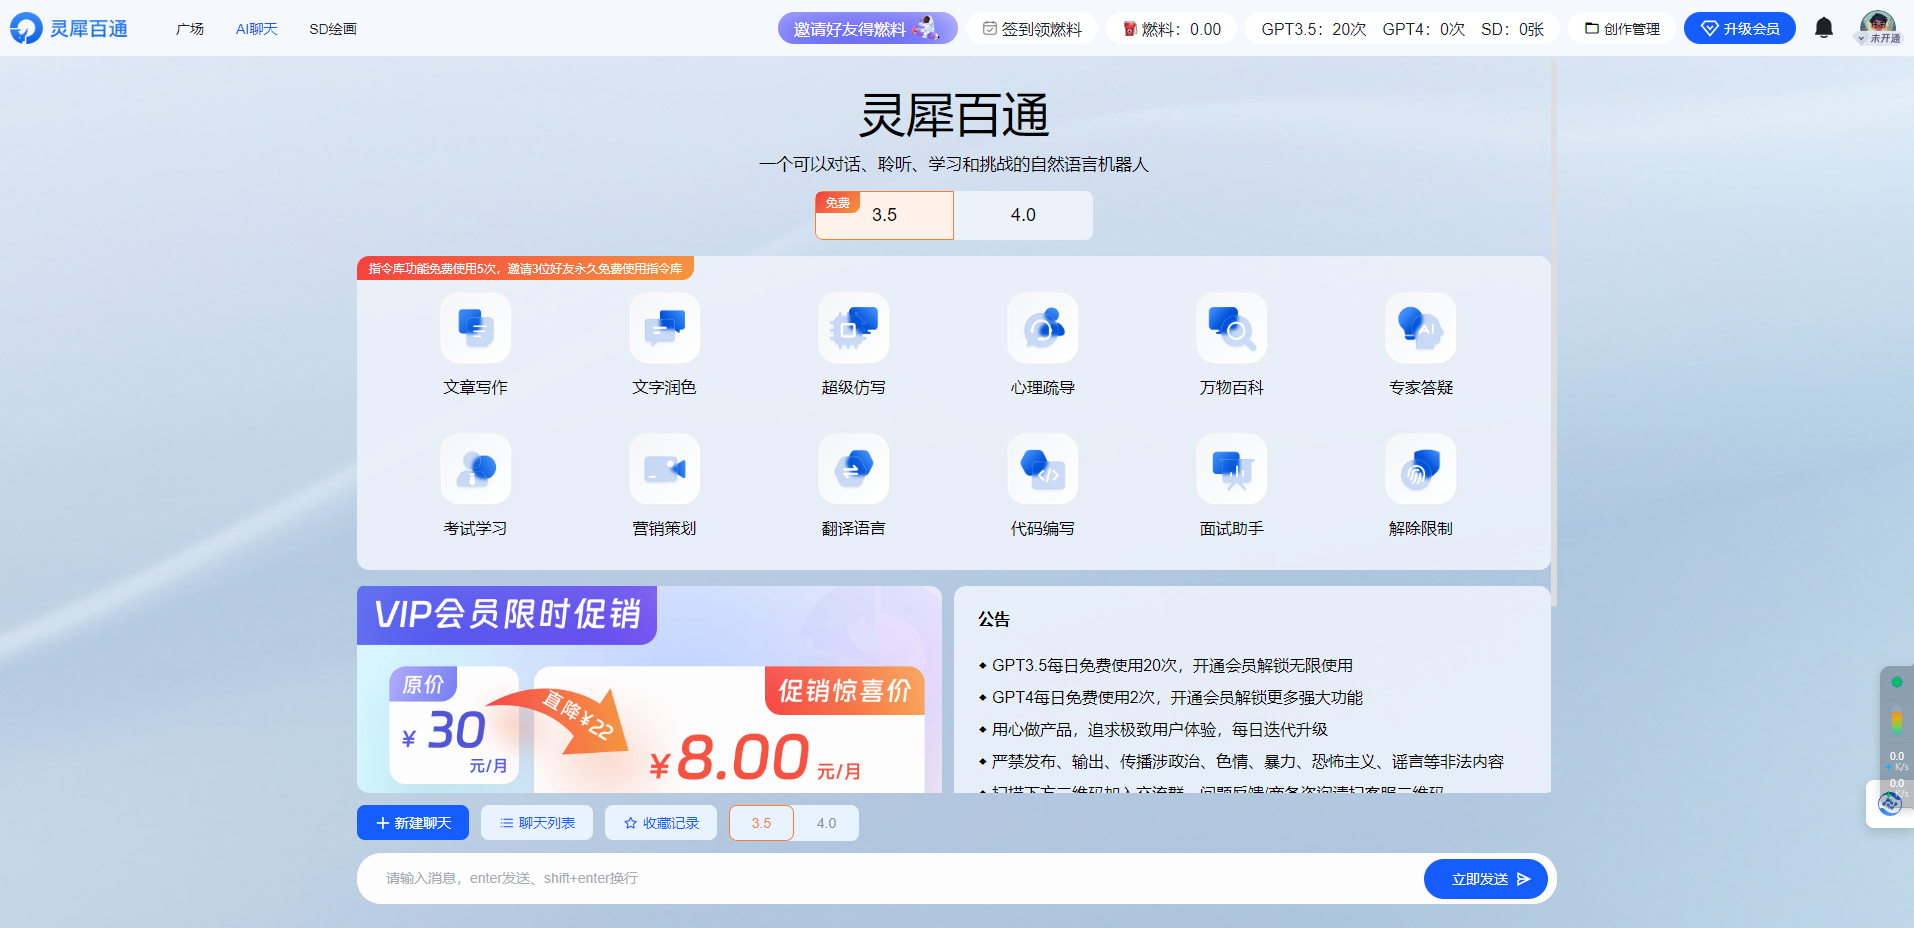Click the 超级仿写 rewriting tool icon
The image size is (1914, 928).
[x=853, y=328]
